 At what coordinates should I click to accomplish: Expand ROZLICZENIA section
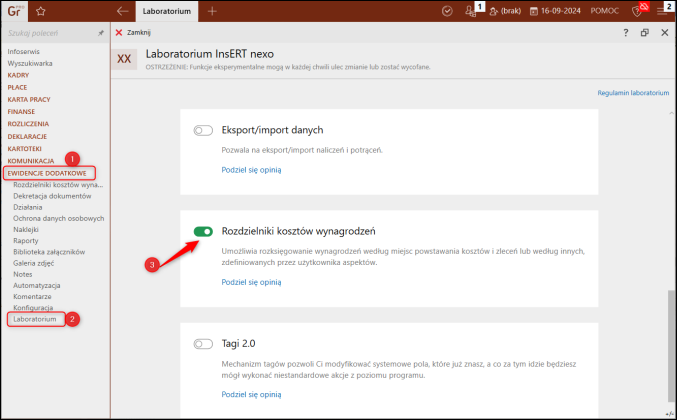(28, 124)
